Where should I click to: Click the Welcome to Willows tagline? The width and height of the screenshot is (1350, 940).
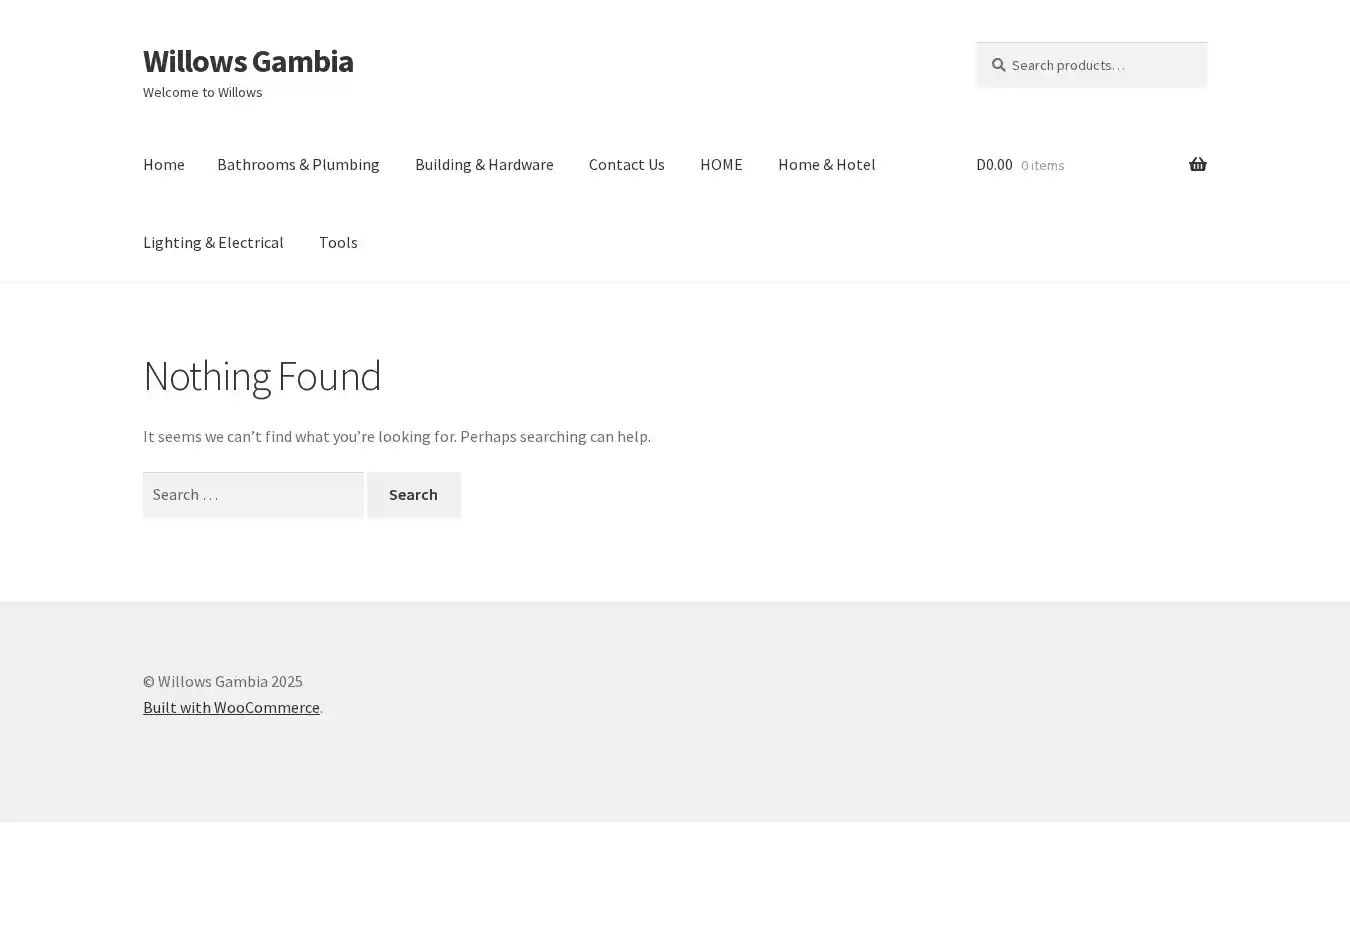[x=203, y=92]
